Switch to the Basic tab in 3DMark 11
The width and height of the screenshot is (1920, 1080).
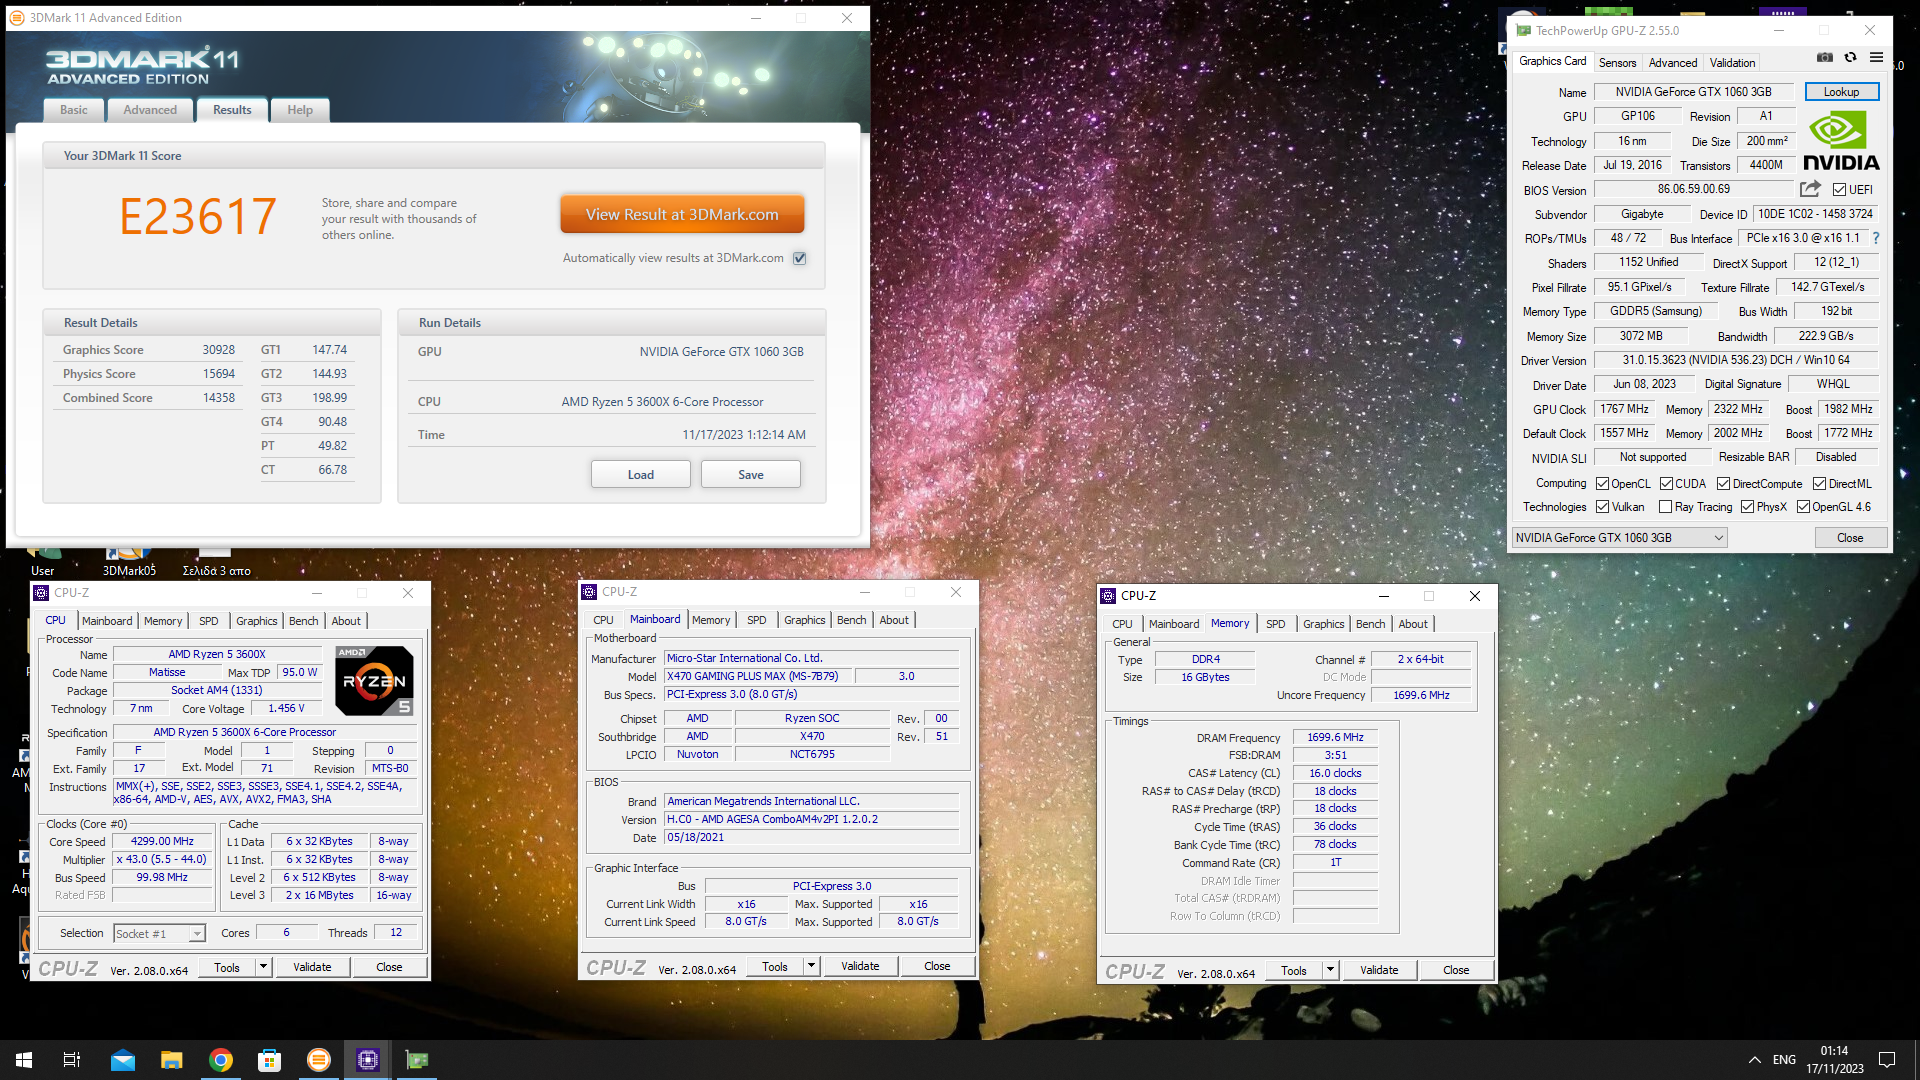[74, 110]
